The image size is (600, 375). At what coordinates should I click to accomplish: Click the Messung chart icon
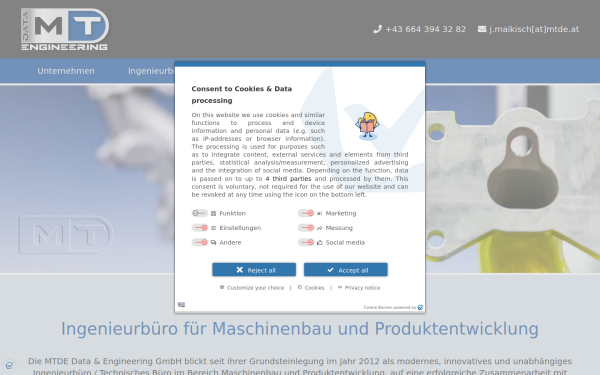coord(320,228)
